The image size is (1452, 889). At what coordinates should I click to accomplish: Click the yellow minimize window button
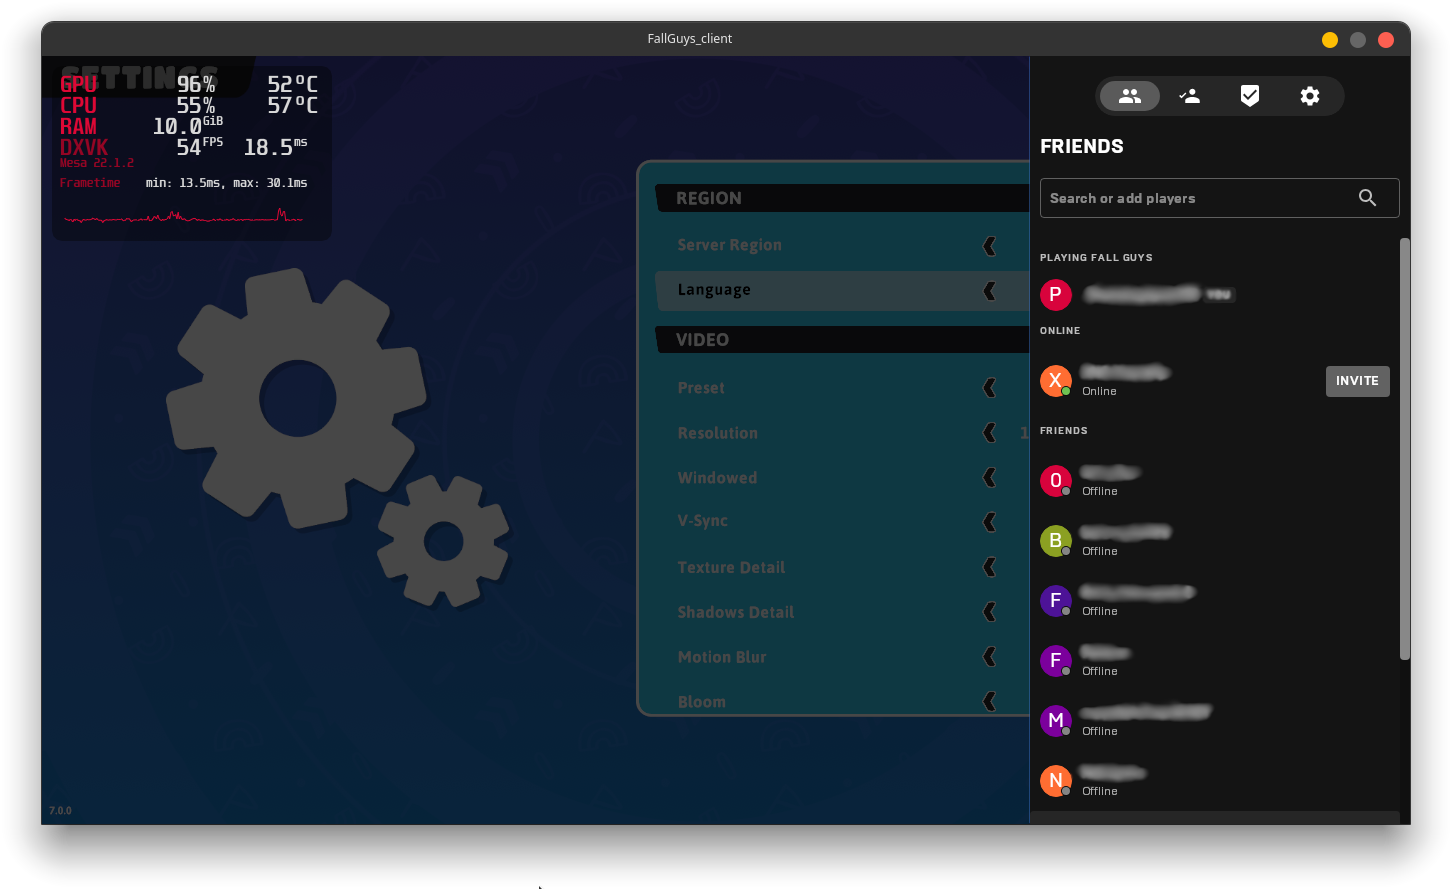click(1330, 40)
